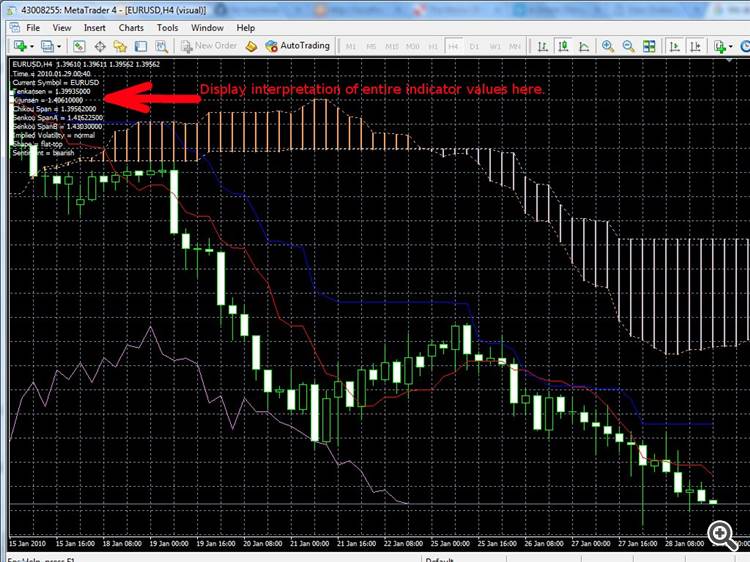This screenshot has height=562, width=750.
Task: Click the New Chart icon
Action: click(20, 46)
